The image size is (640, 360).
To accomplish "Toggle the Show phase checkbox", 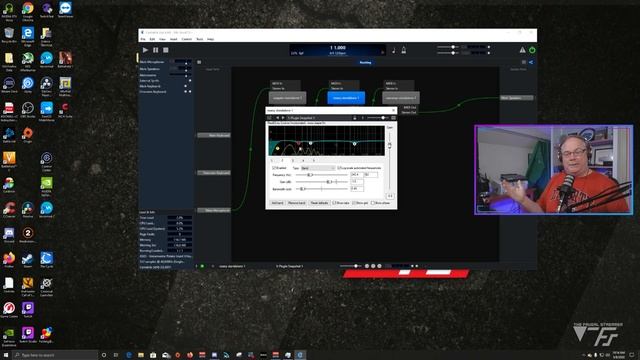I will tap(373, 203).
